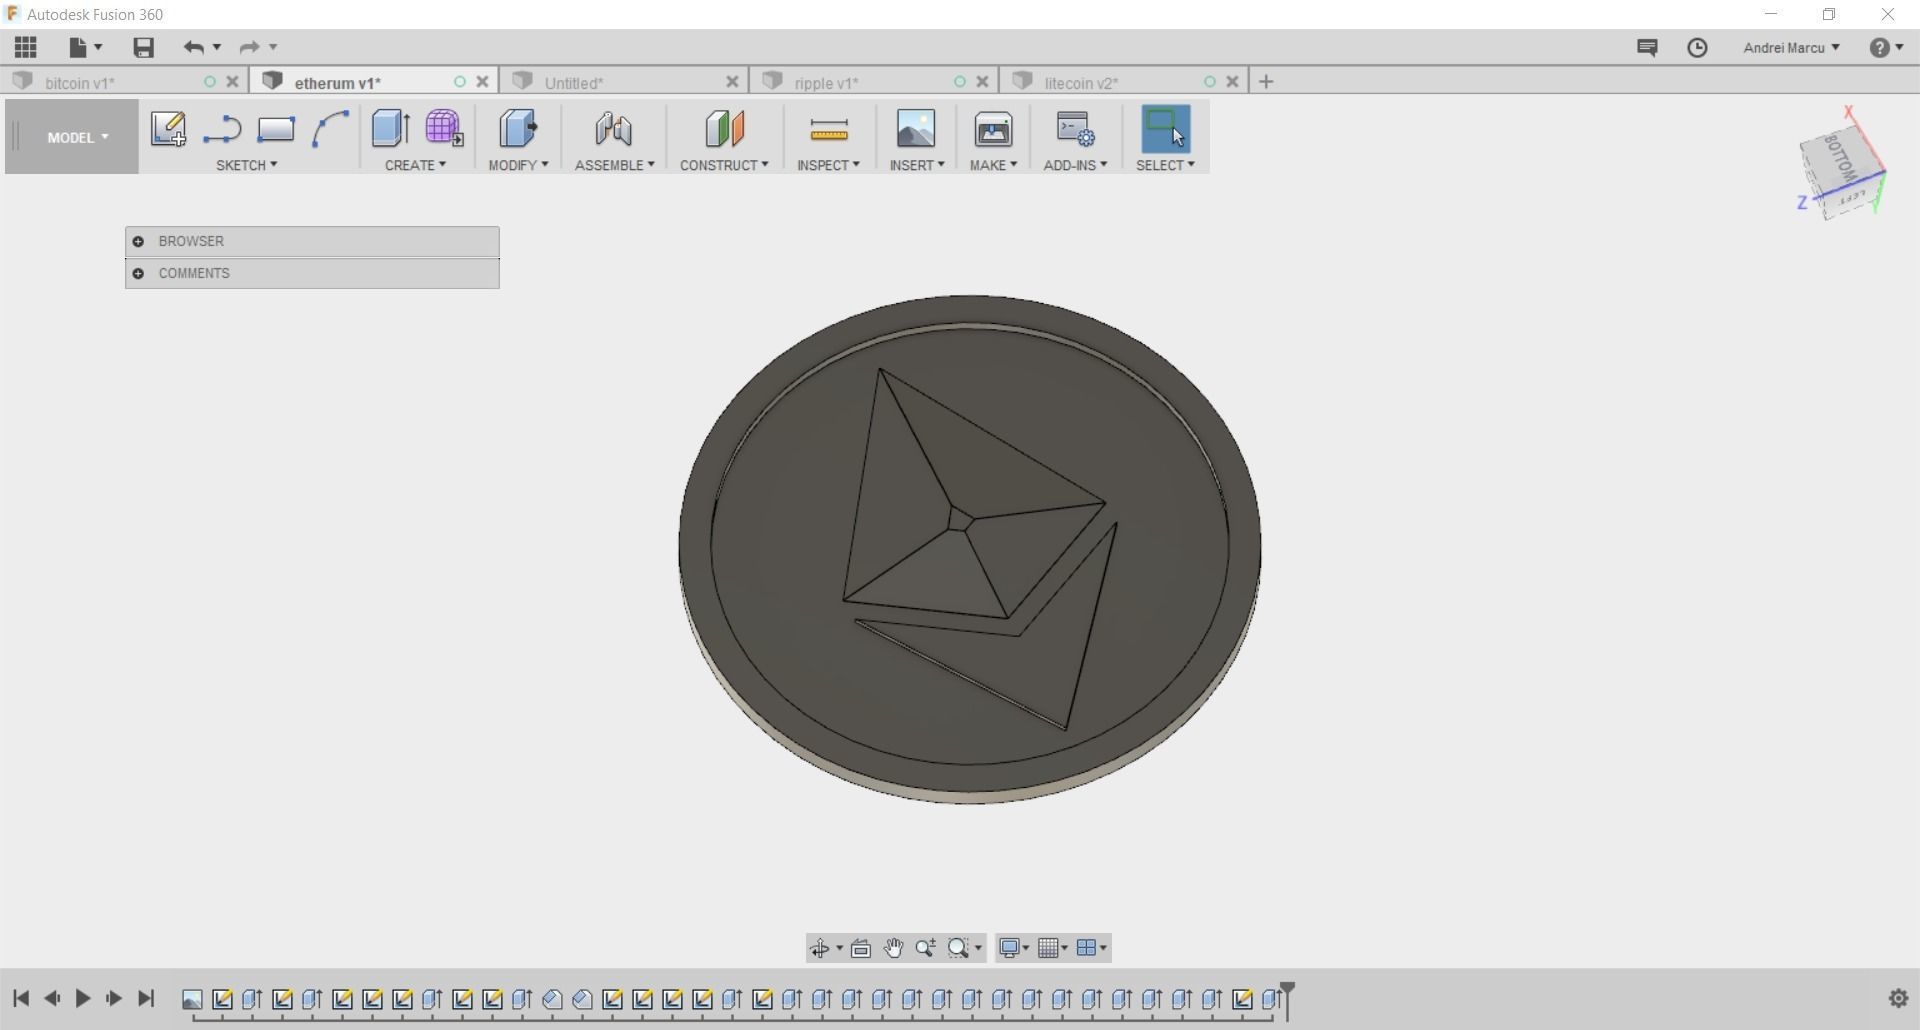Click the Insert image icon
The width and height of the screenshot is (1920, 1030).
[x=916, y=129]
